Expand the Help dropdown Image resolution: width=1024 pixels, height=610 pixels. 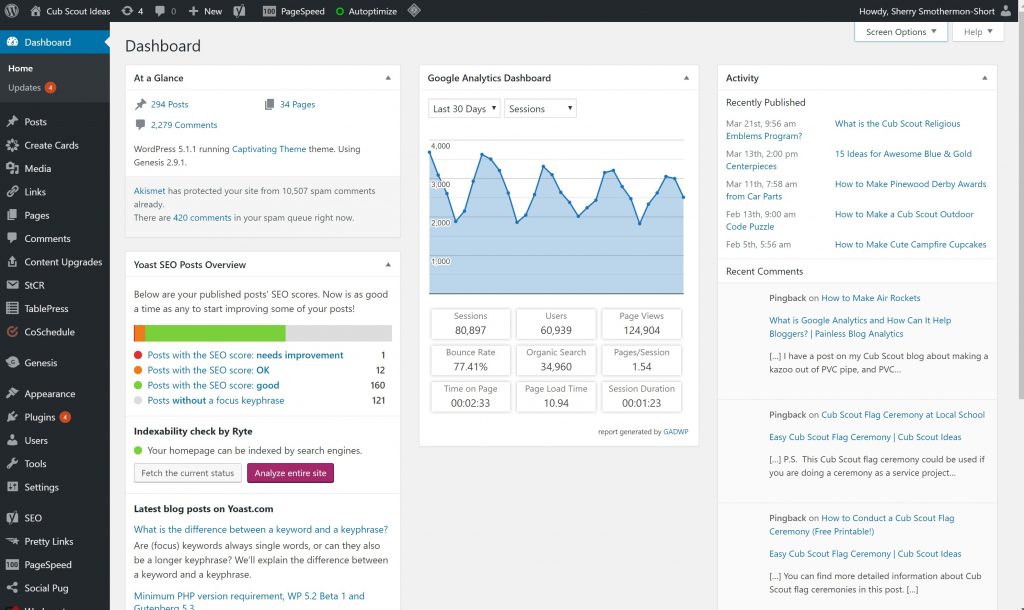coord(977,31)
